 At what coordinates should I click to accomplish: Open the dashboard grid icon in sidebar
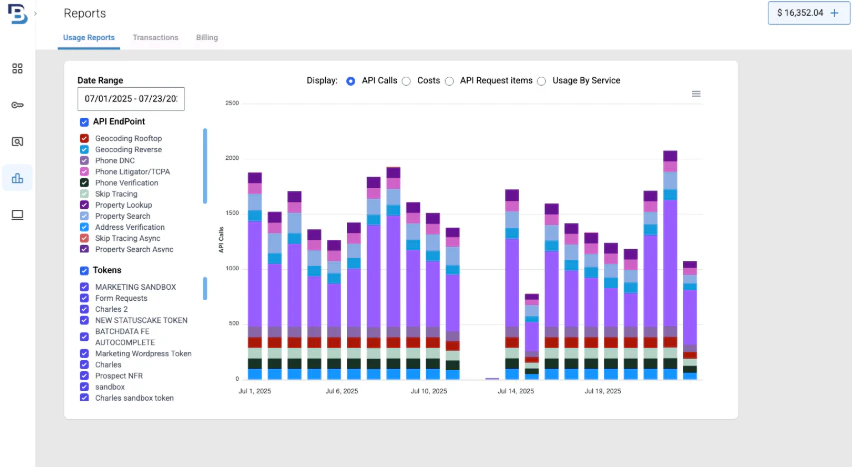coord(17,69)
